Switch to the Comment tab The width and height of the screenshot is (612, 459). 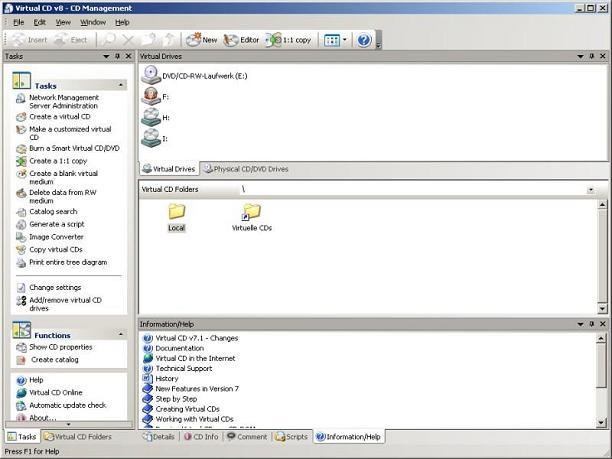point(247,437)
